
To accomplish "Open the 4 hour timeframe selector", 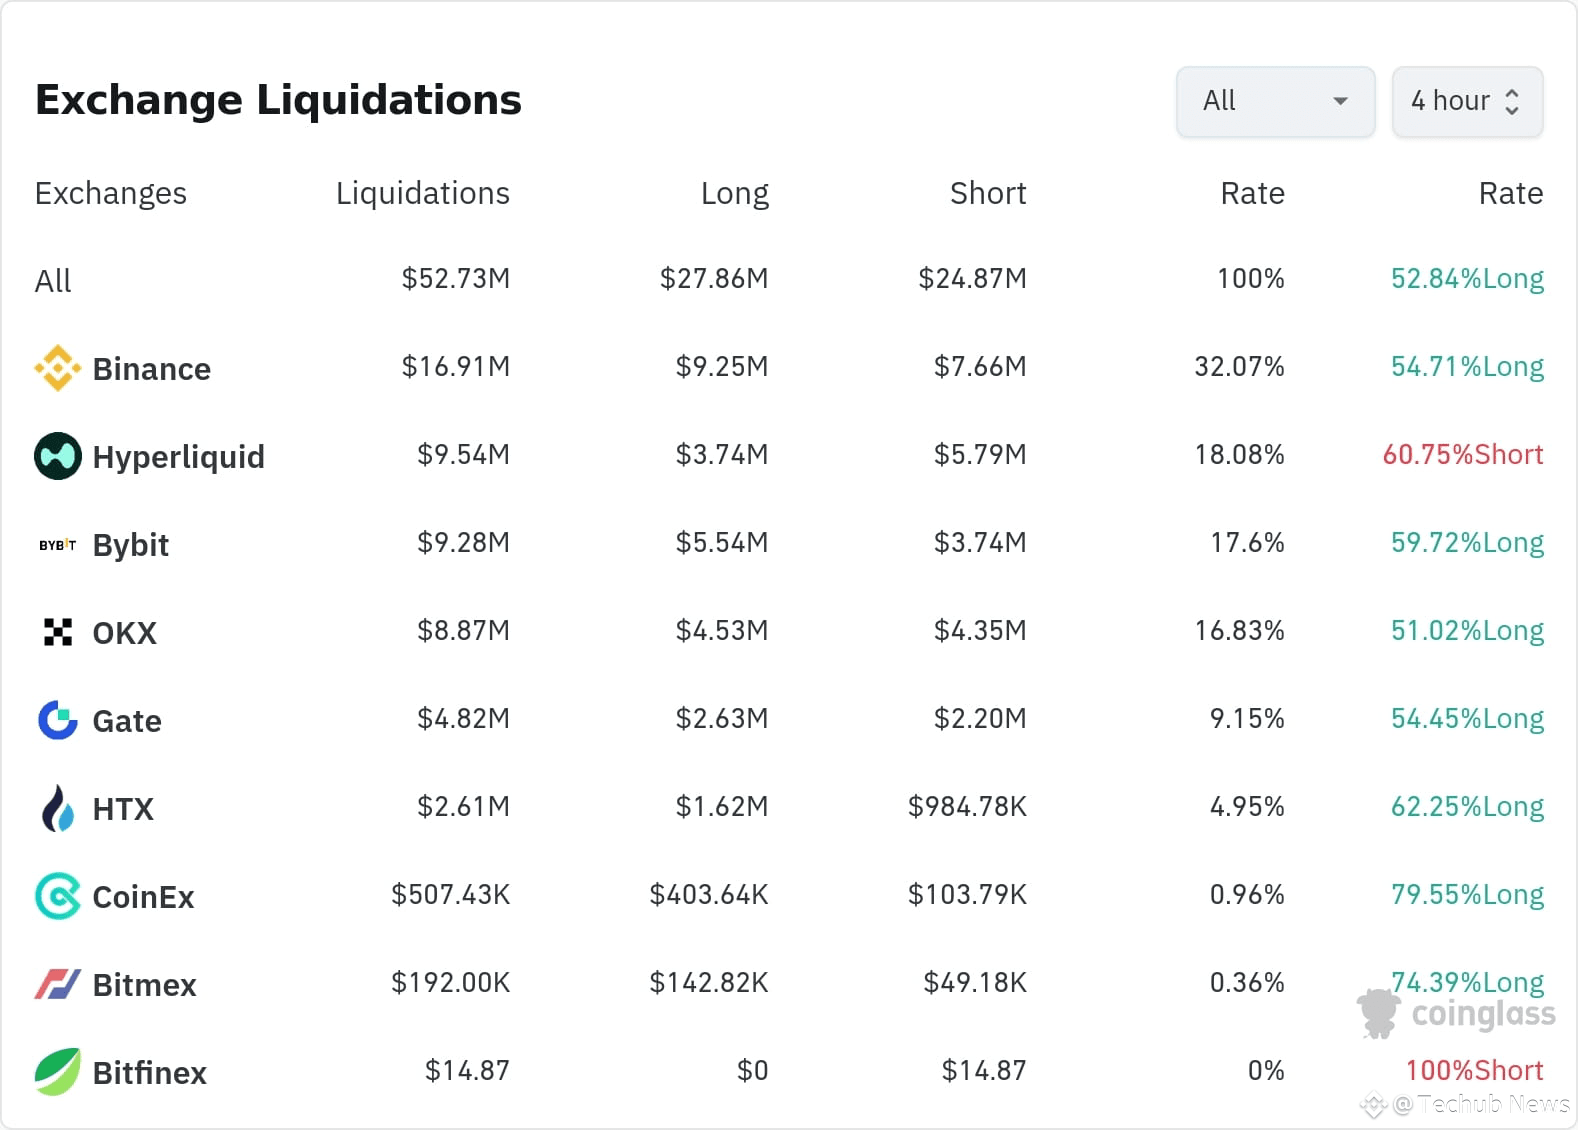I will pos(1466,101).
